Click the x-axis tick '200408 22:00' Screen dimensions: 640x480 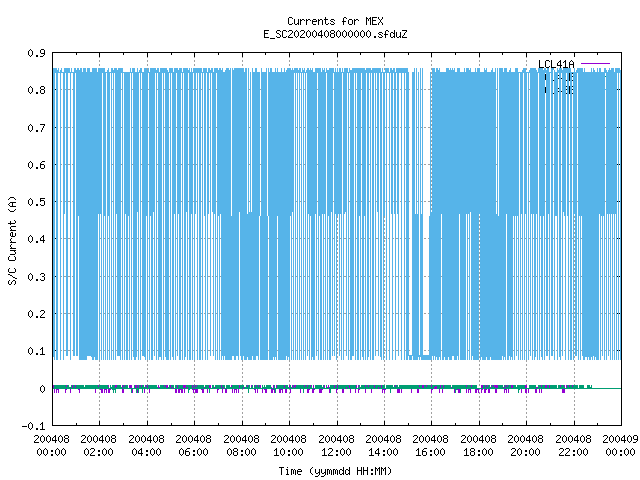click(x=573, y=446)
